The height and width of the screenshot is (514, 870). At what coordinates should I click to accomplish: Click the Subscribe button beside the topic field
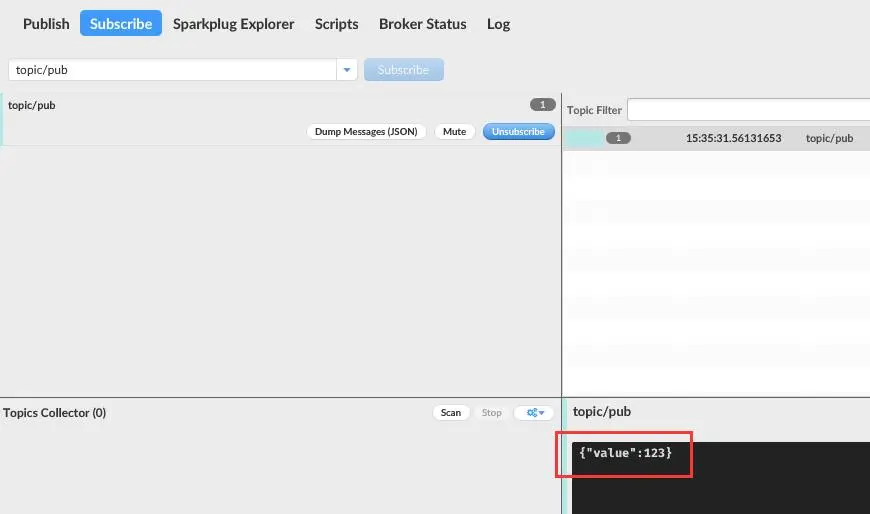point(404,70)
